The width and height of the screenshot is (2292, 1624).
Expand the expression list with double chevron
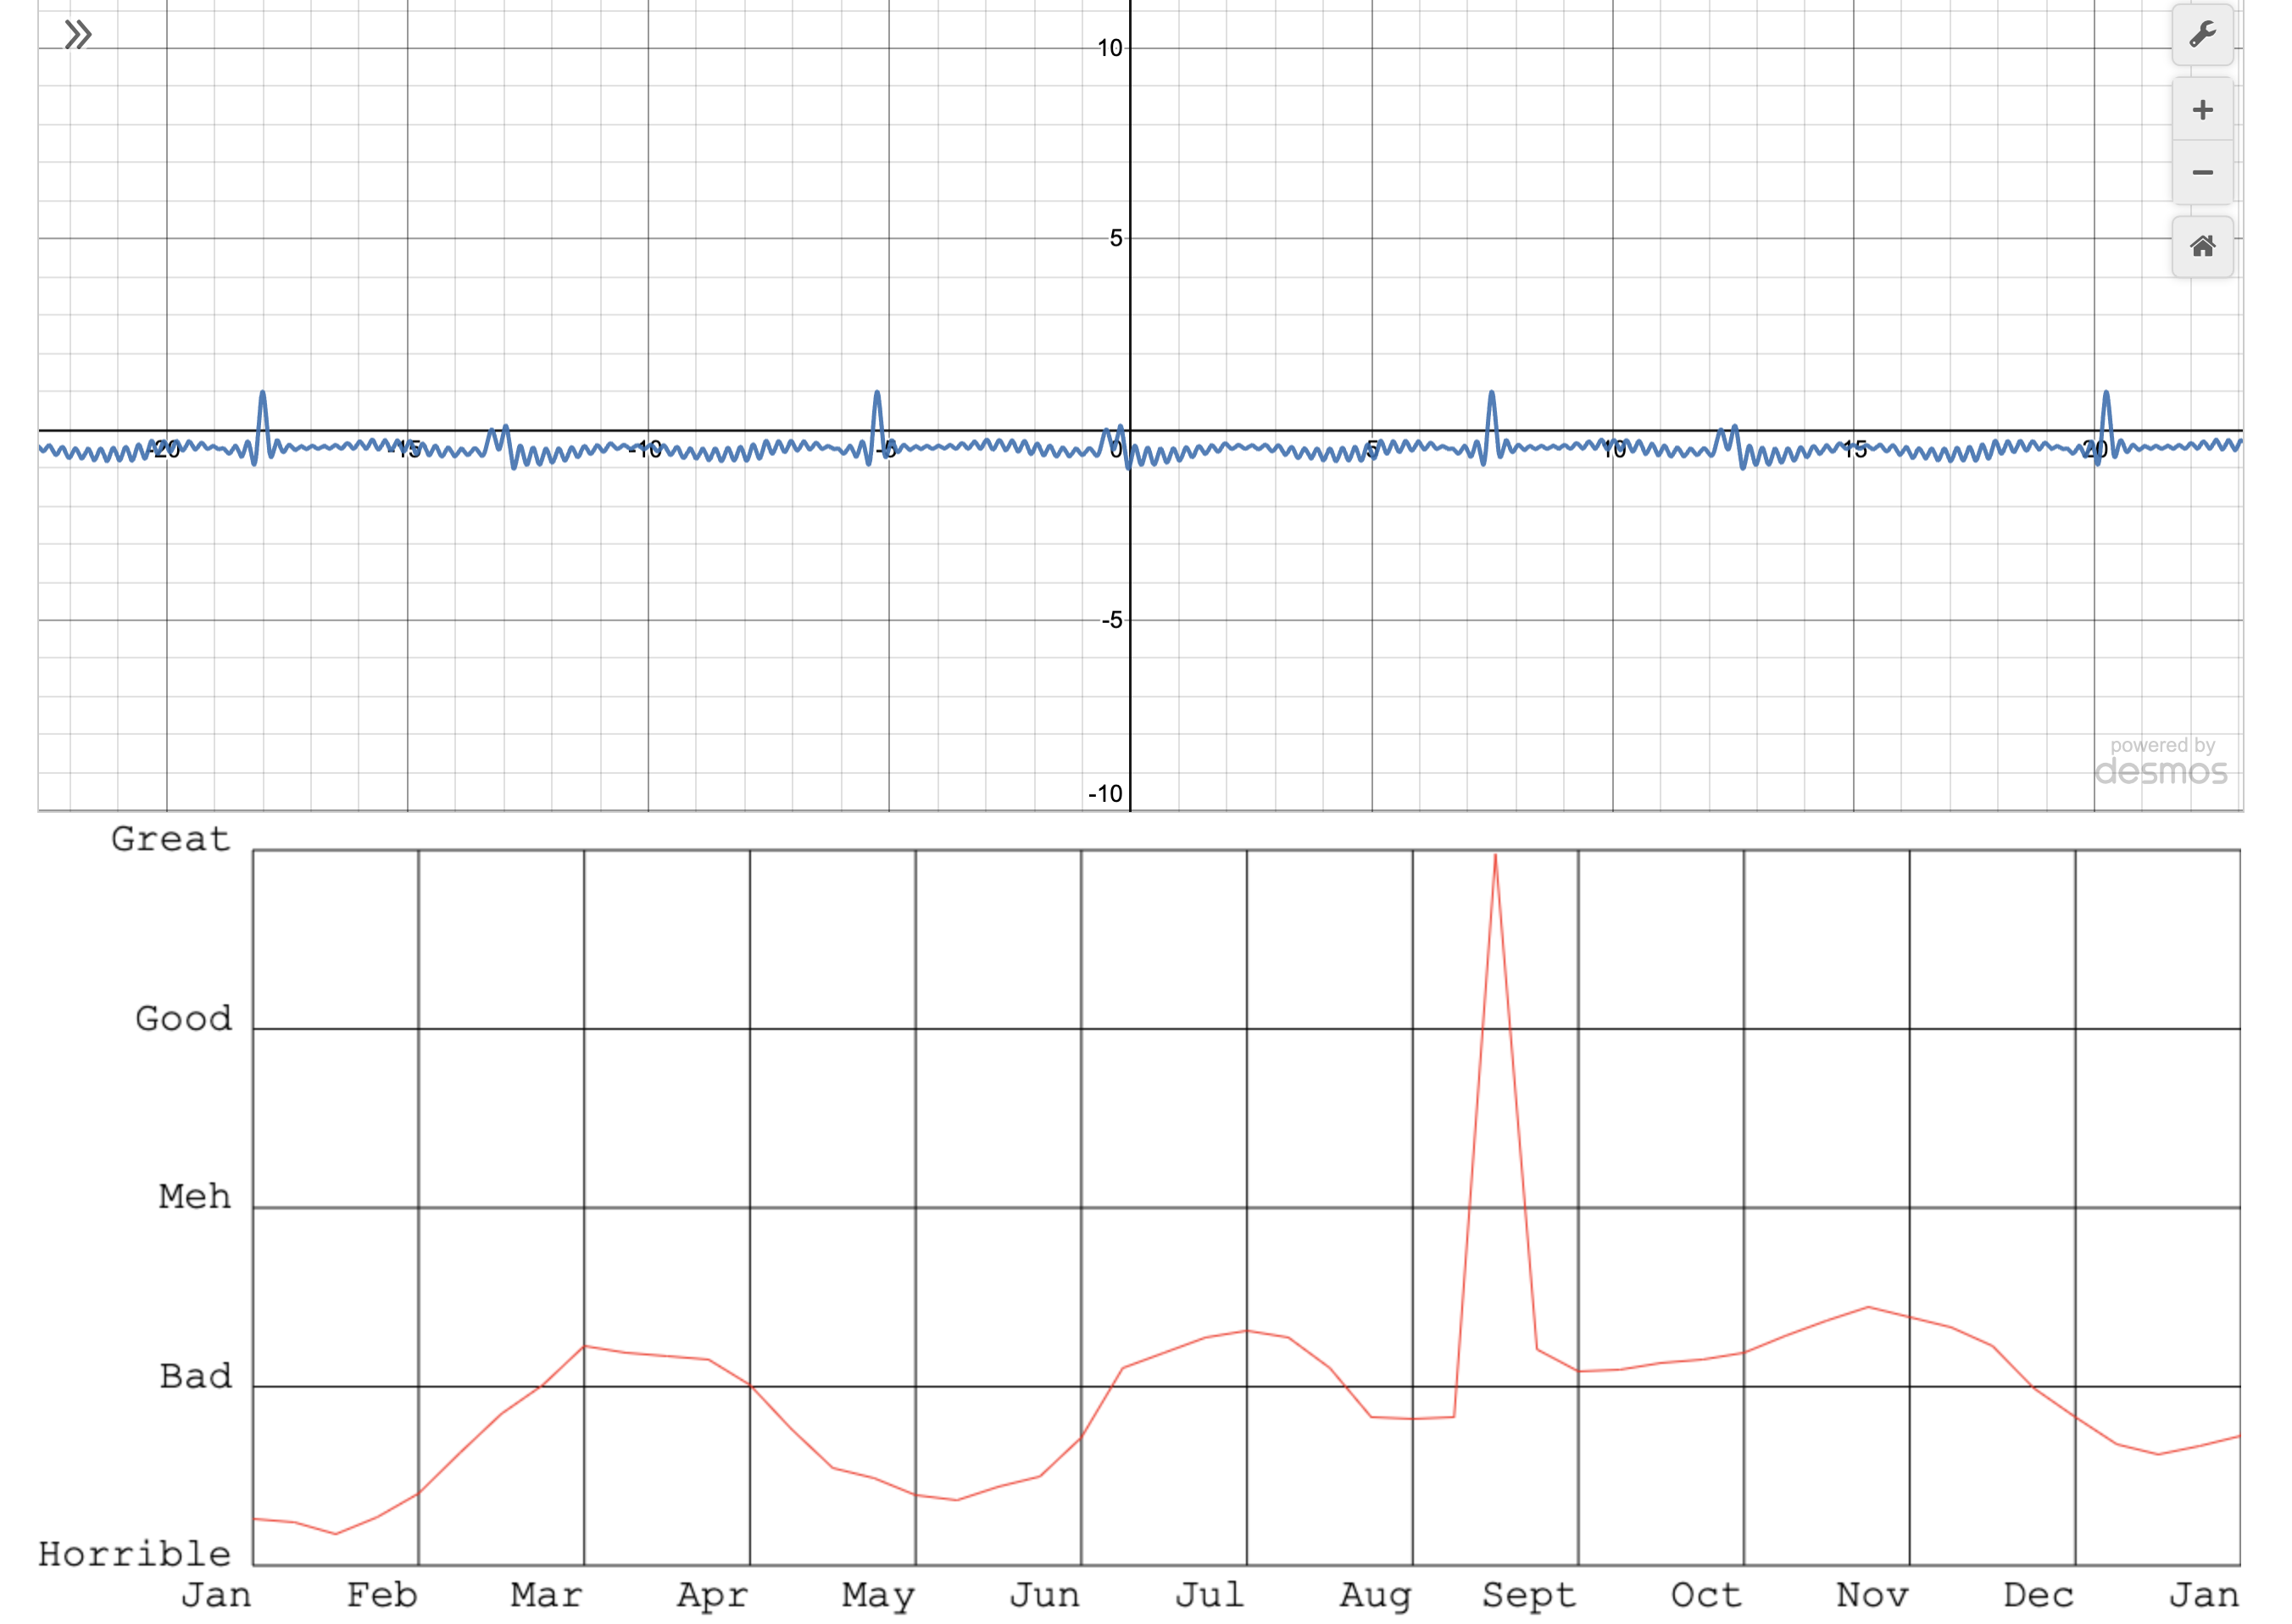click(78, 36)
